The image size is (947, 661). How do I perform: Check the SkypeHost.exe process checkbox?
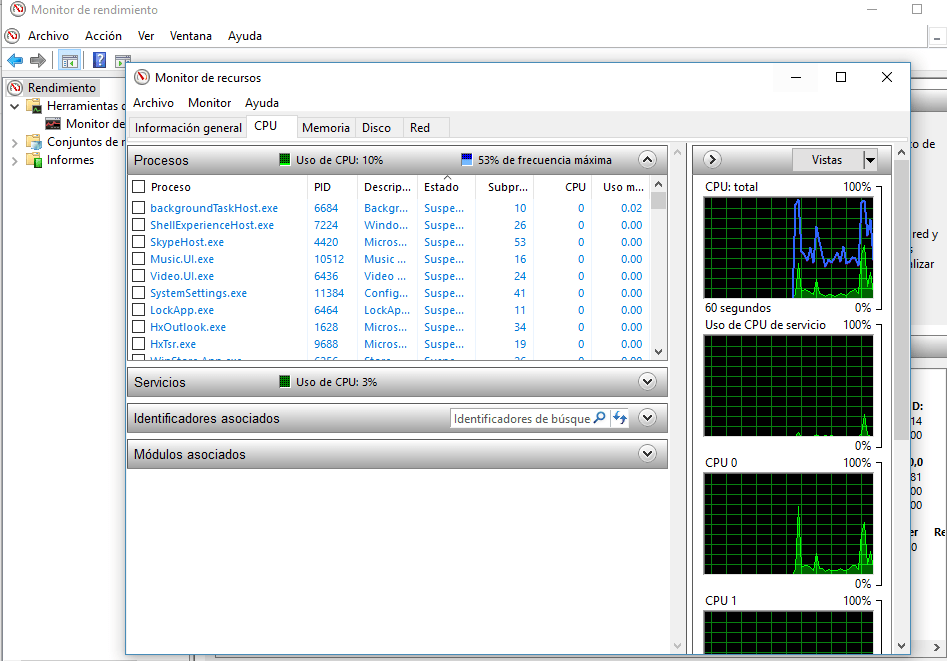139,242
